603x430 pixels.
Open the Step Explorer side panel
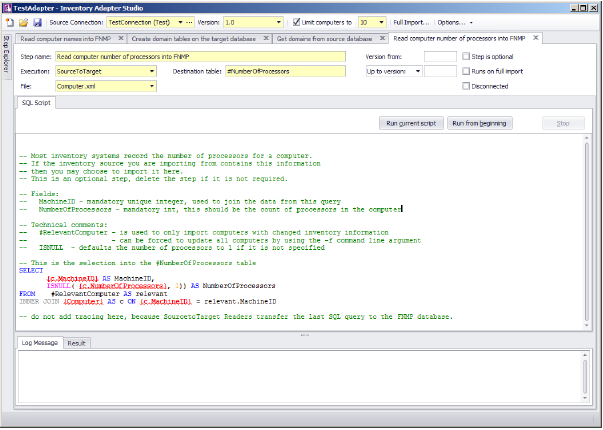pos(6,54)
